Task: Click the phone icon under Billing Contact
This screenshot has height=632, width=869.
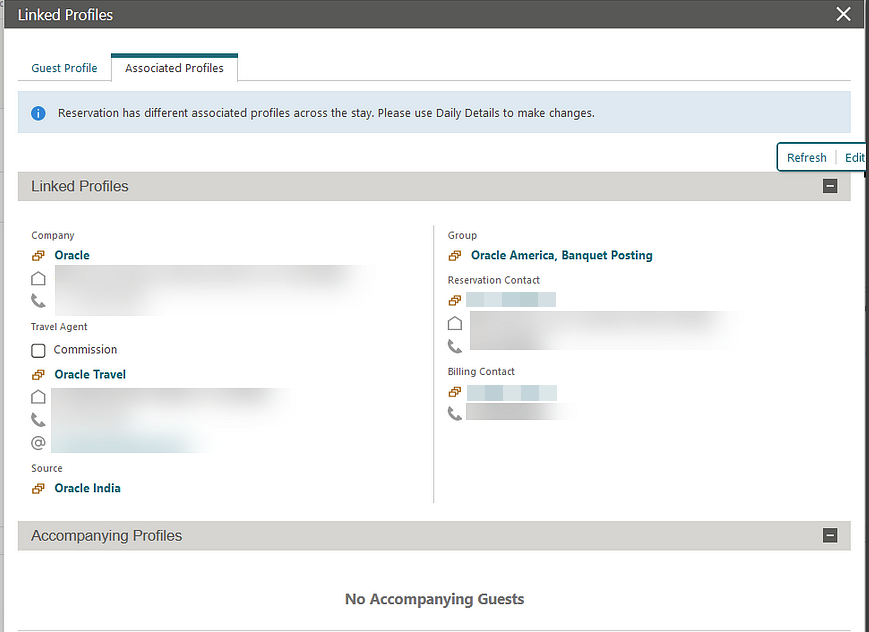Action: click(x=455, y=413)
